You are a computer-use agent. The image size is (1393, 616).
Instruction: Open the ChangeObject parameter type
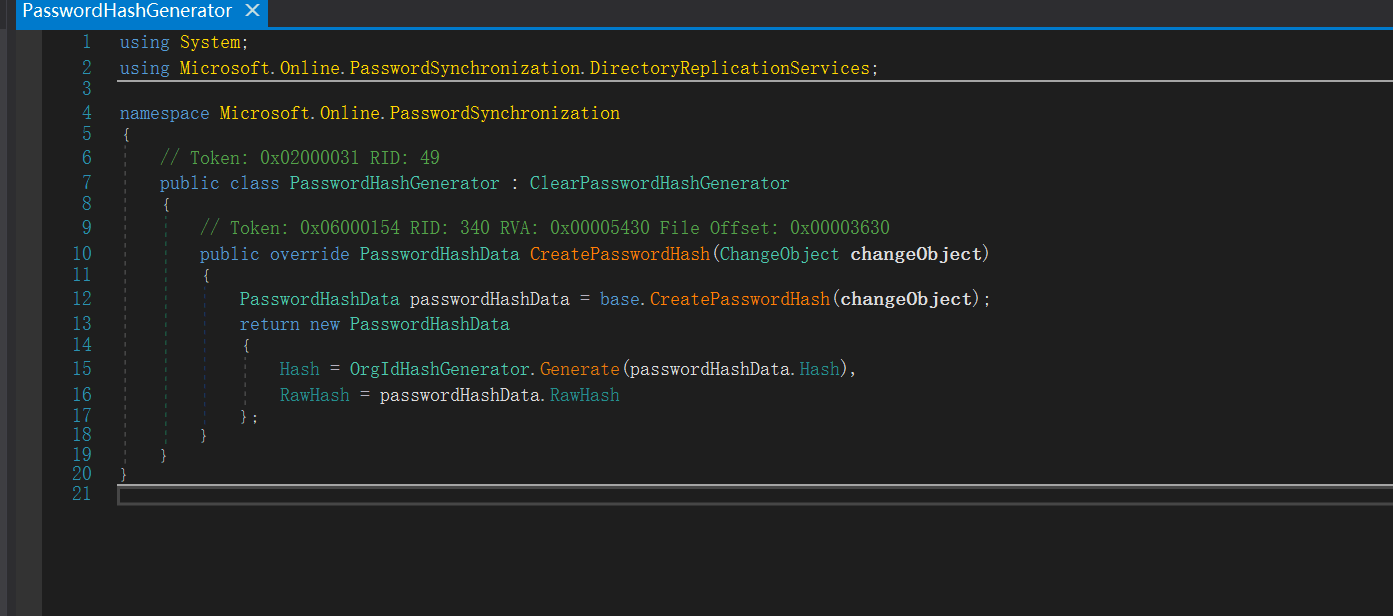point(779,255)
